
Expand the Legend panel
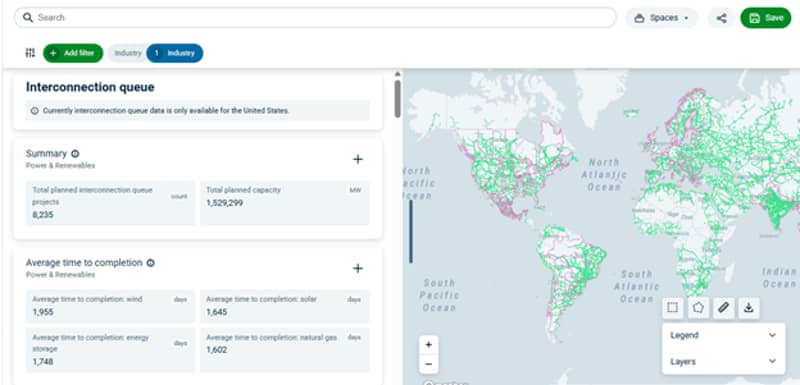pos(723,335)
